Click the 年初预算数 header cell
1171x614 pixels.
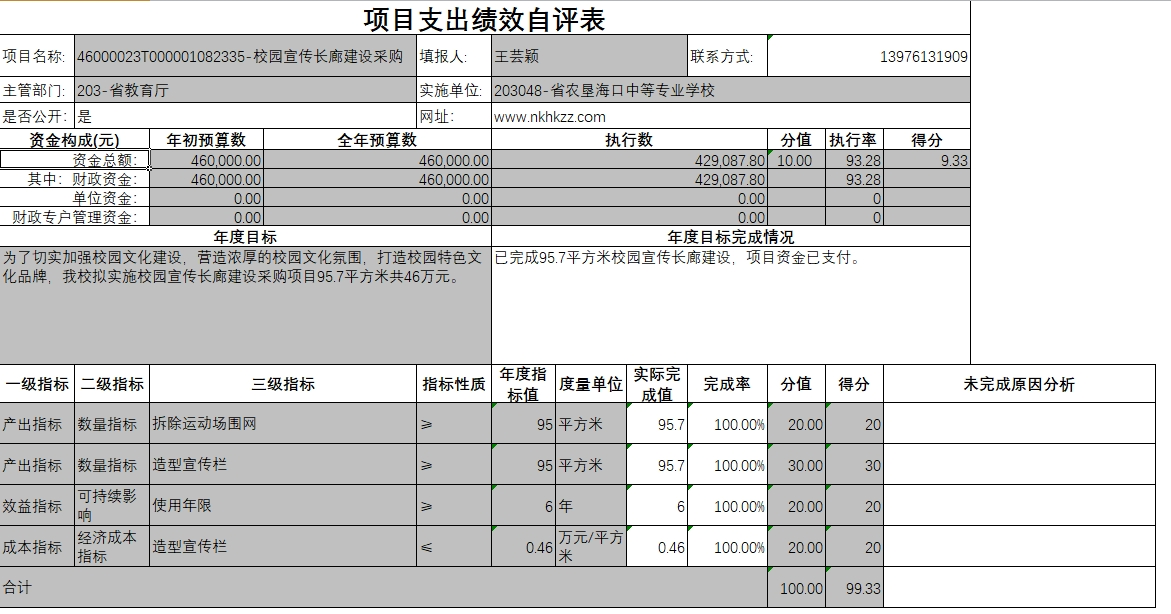206,140
